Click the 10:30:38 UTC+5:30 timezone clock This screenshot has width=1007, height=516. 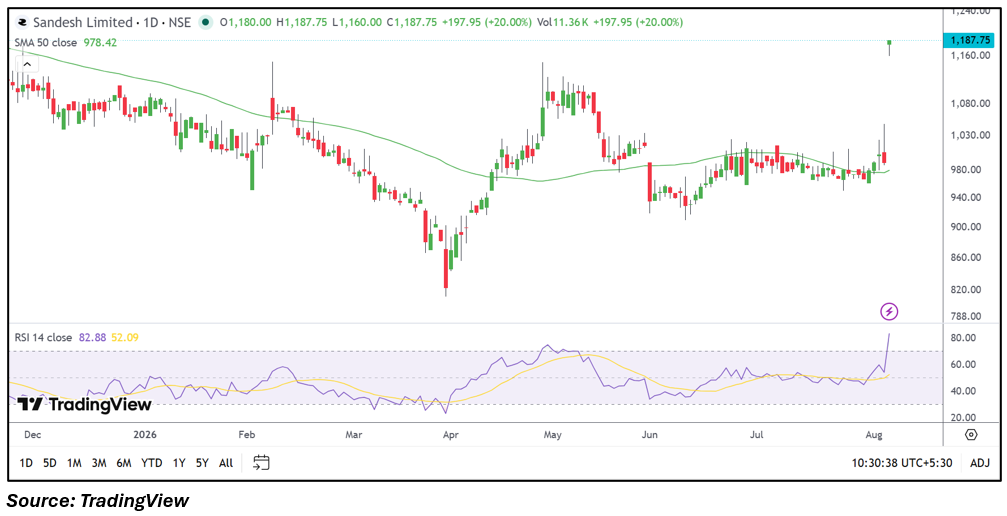click(902, 463)
